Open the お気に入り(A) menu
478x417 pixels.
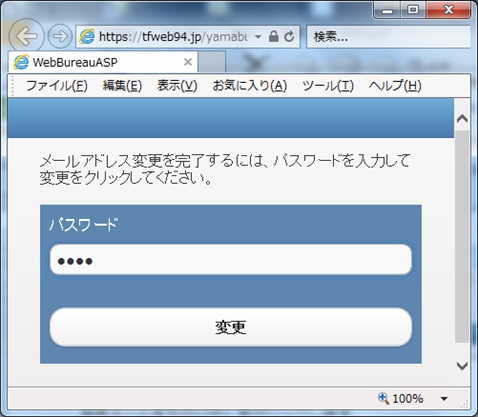pyautogui.click(x=250, y=86)
